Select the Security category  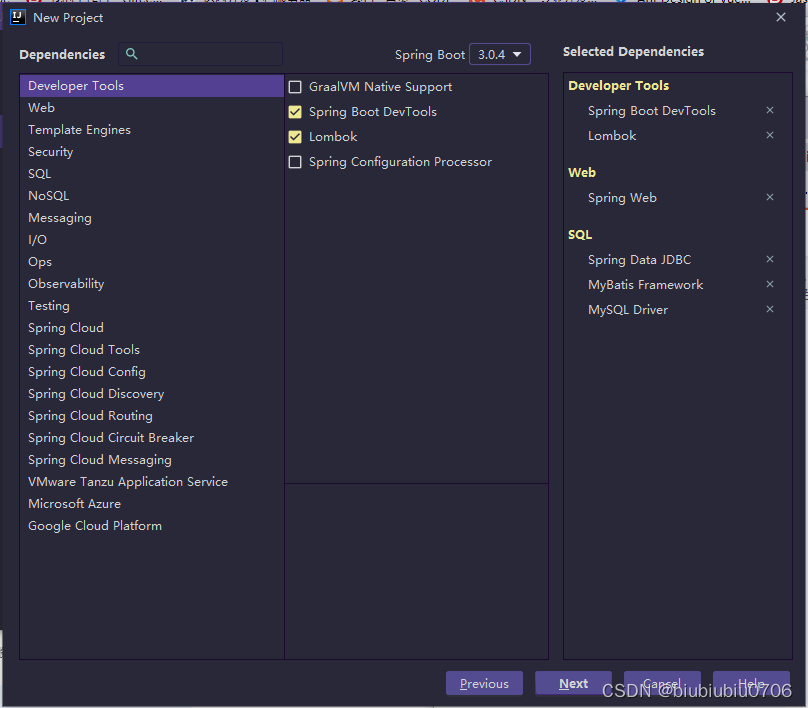tap(152, 152)
